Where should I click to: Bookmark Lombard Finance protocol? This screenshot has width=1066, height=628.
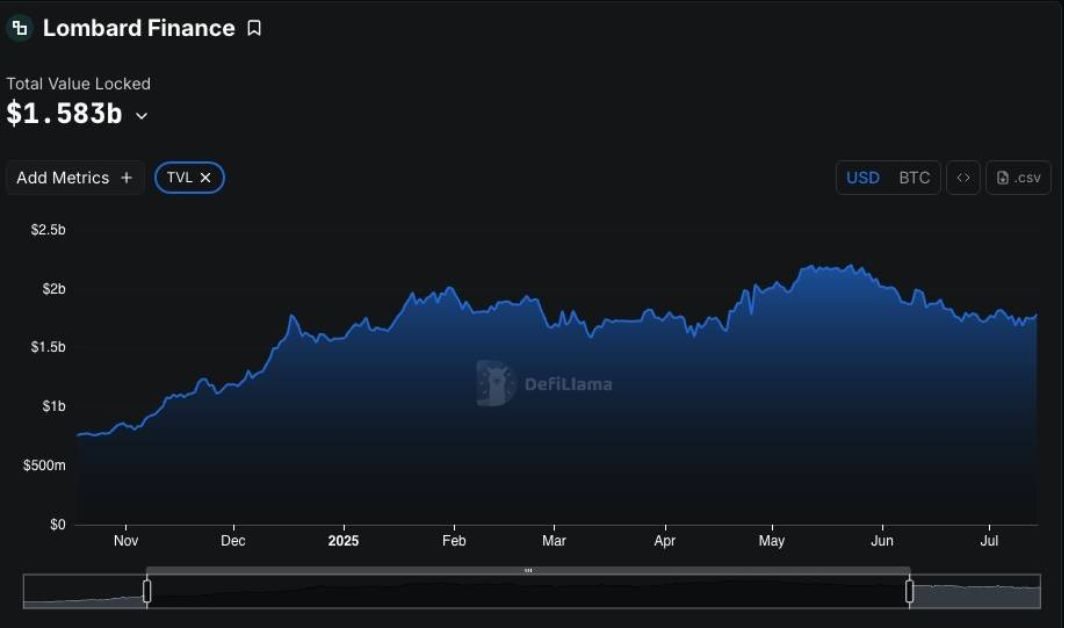[254, 28]
